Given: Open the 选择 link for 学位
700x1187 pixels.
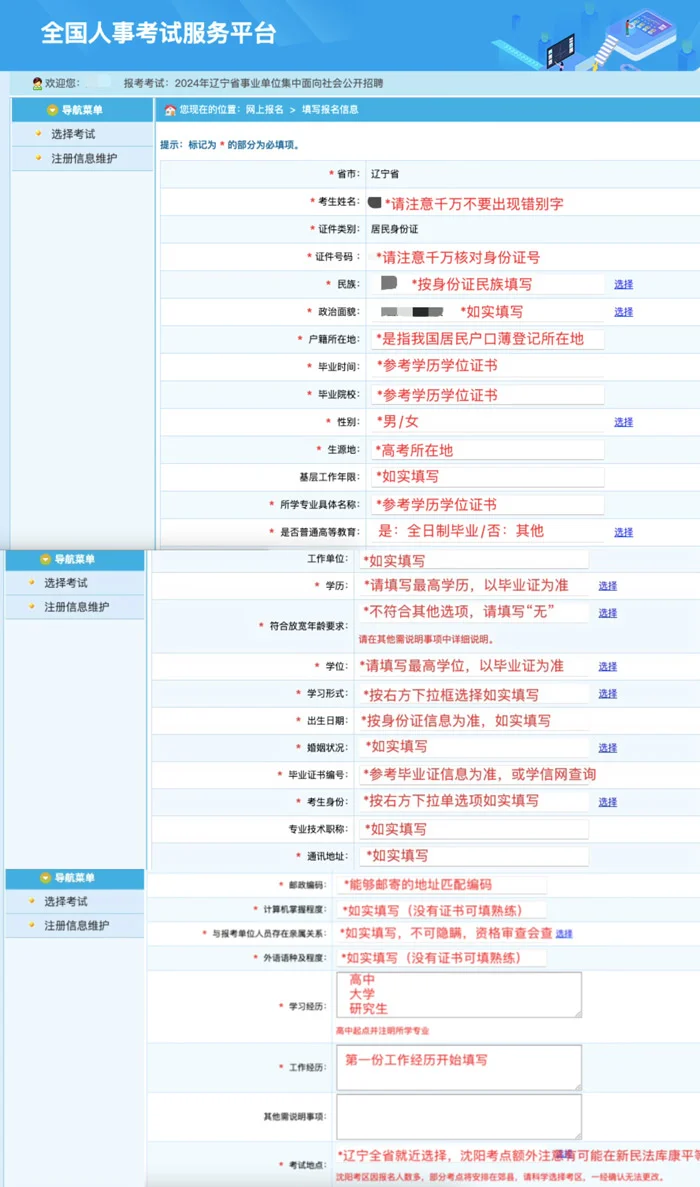Looking at the screenshot, I should point(608,667).
